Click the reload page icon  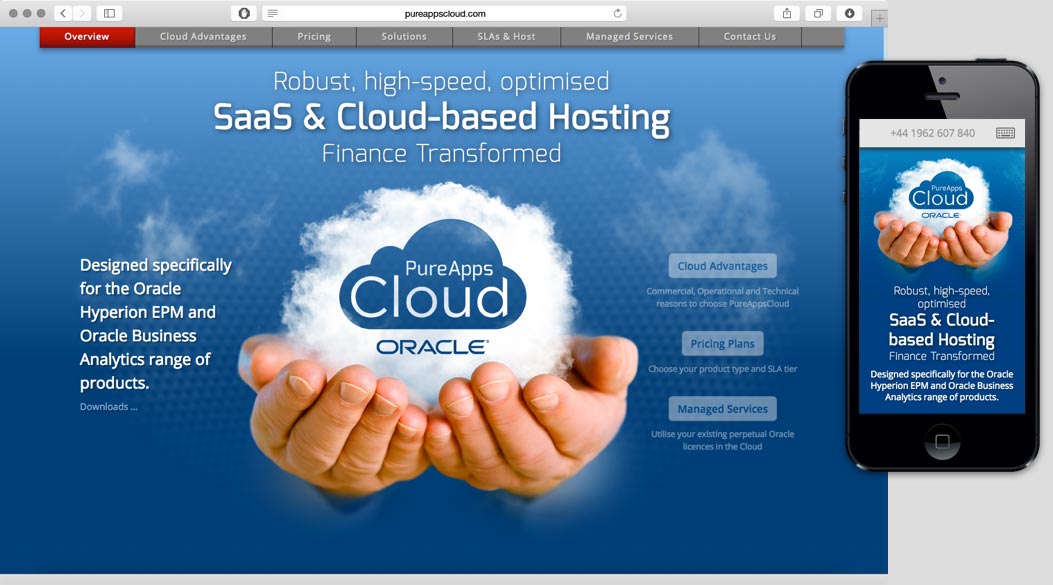coord(618,13)
